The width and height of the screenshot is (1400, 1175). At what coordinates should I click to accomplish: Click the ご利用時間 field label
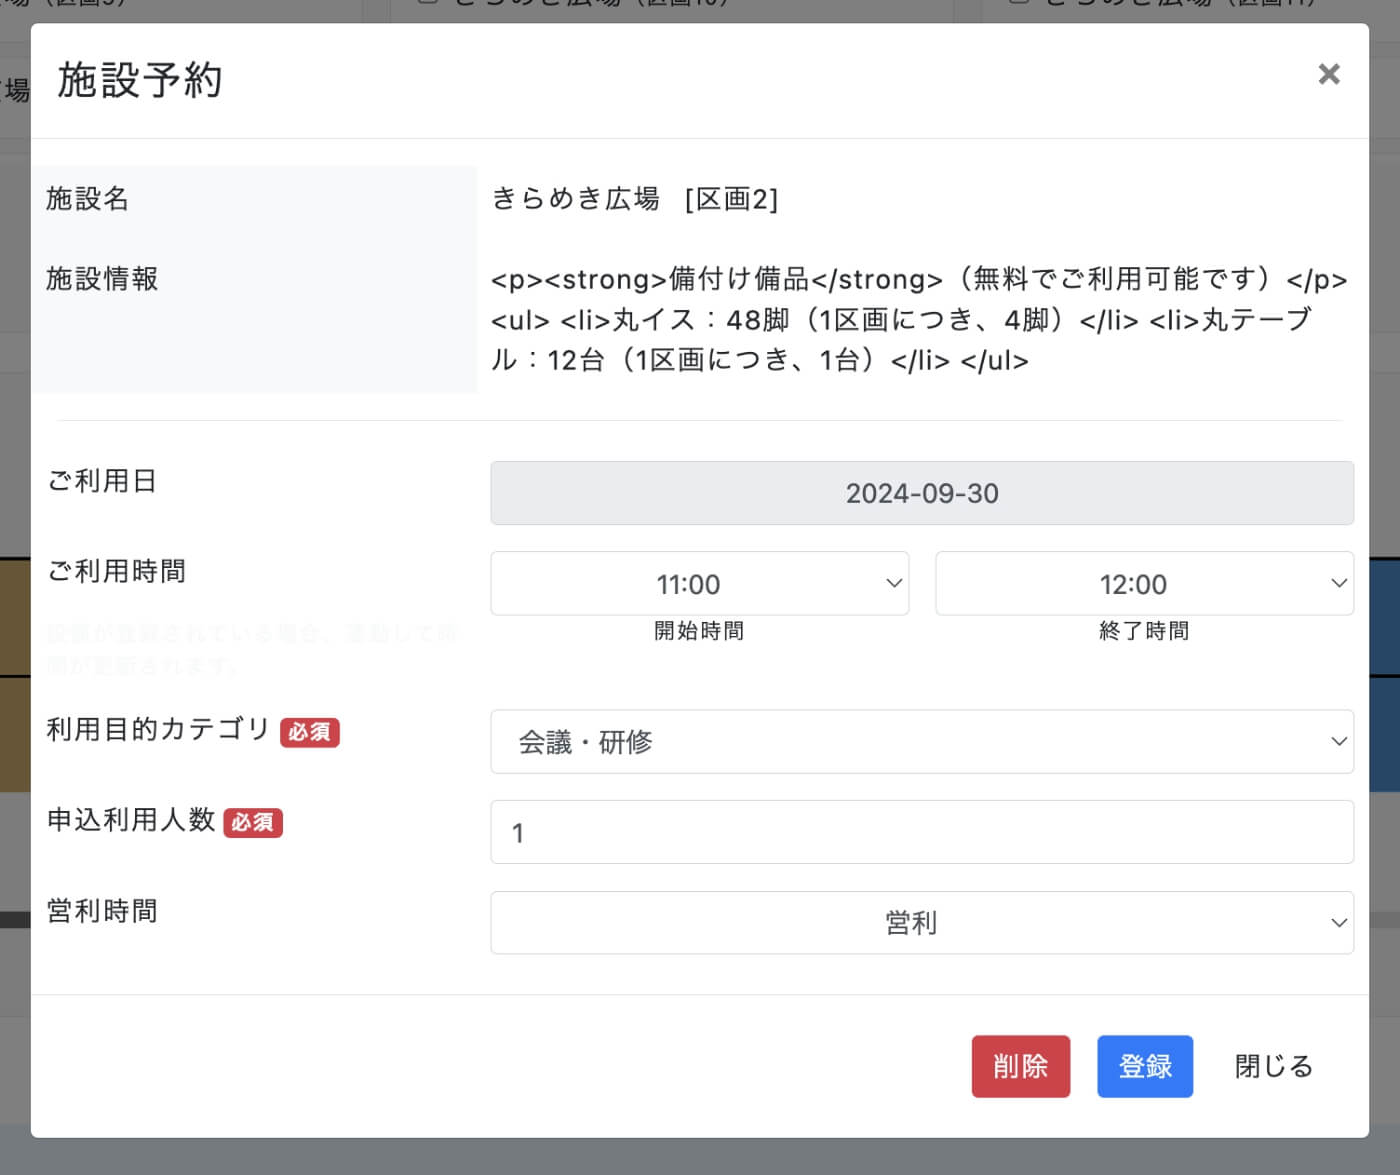pyautogui.click(x=116, y=571)
